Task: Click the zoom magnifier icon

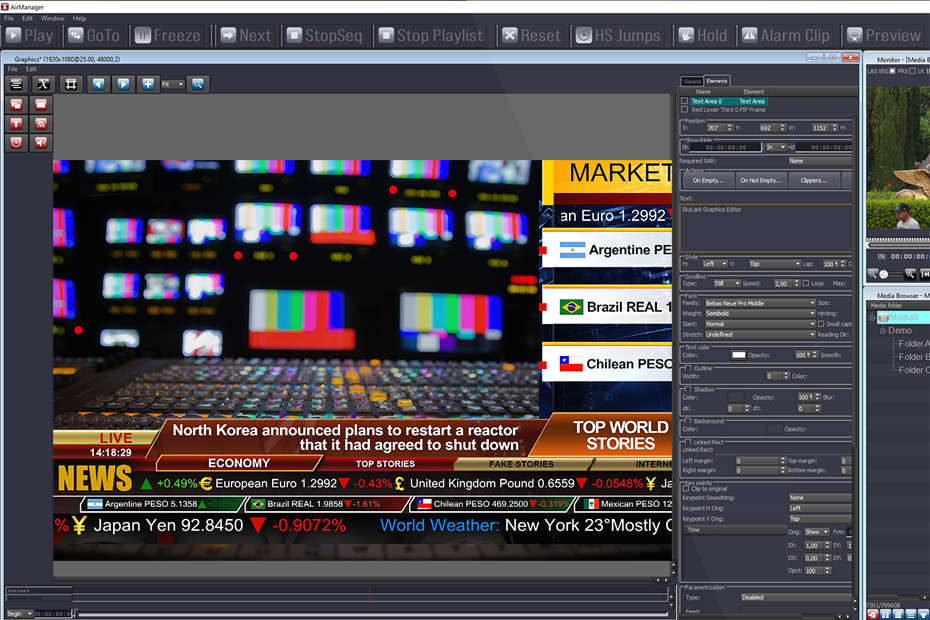Action: [x=198, y=84]
